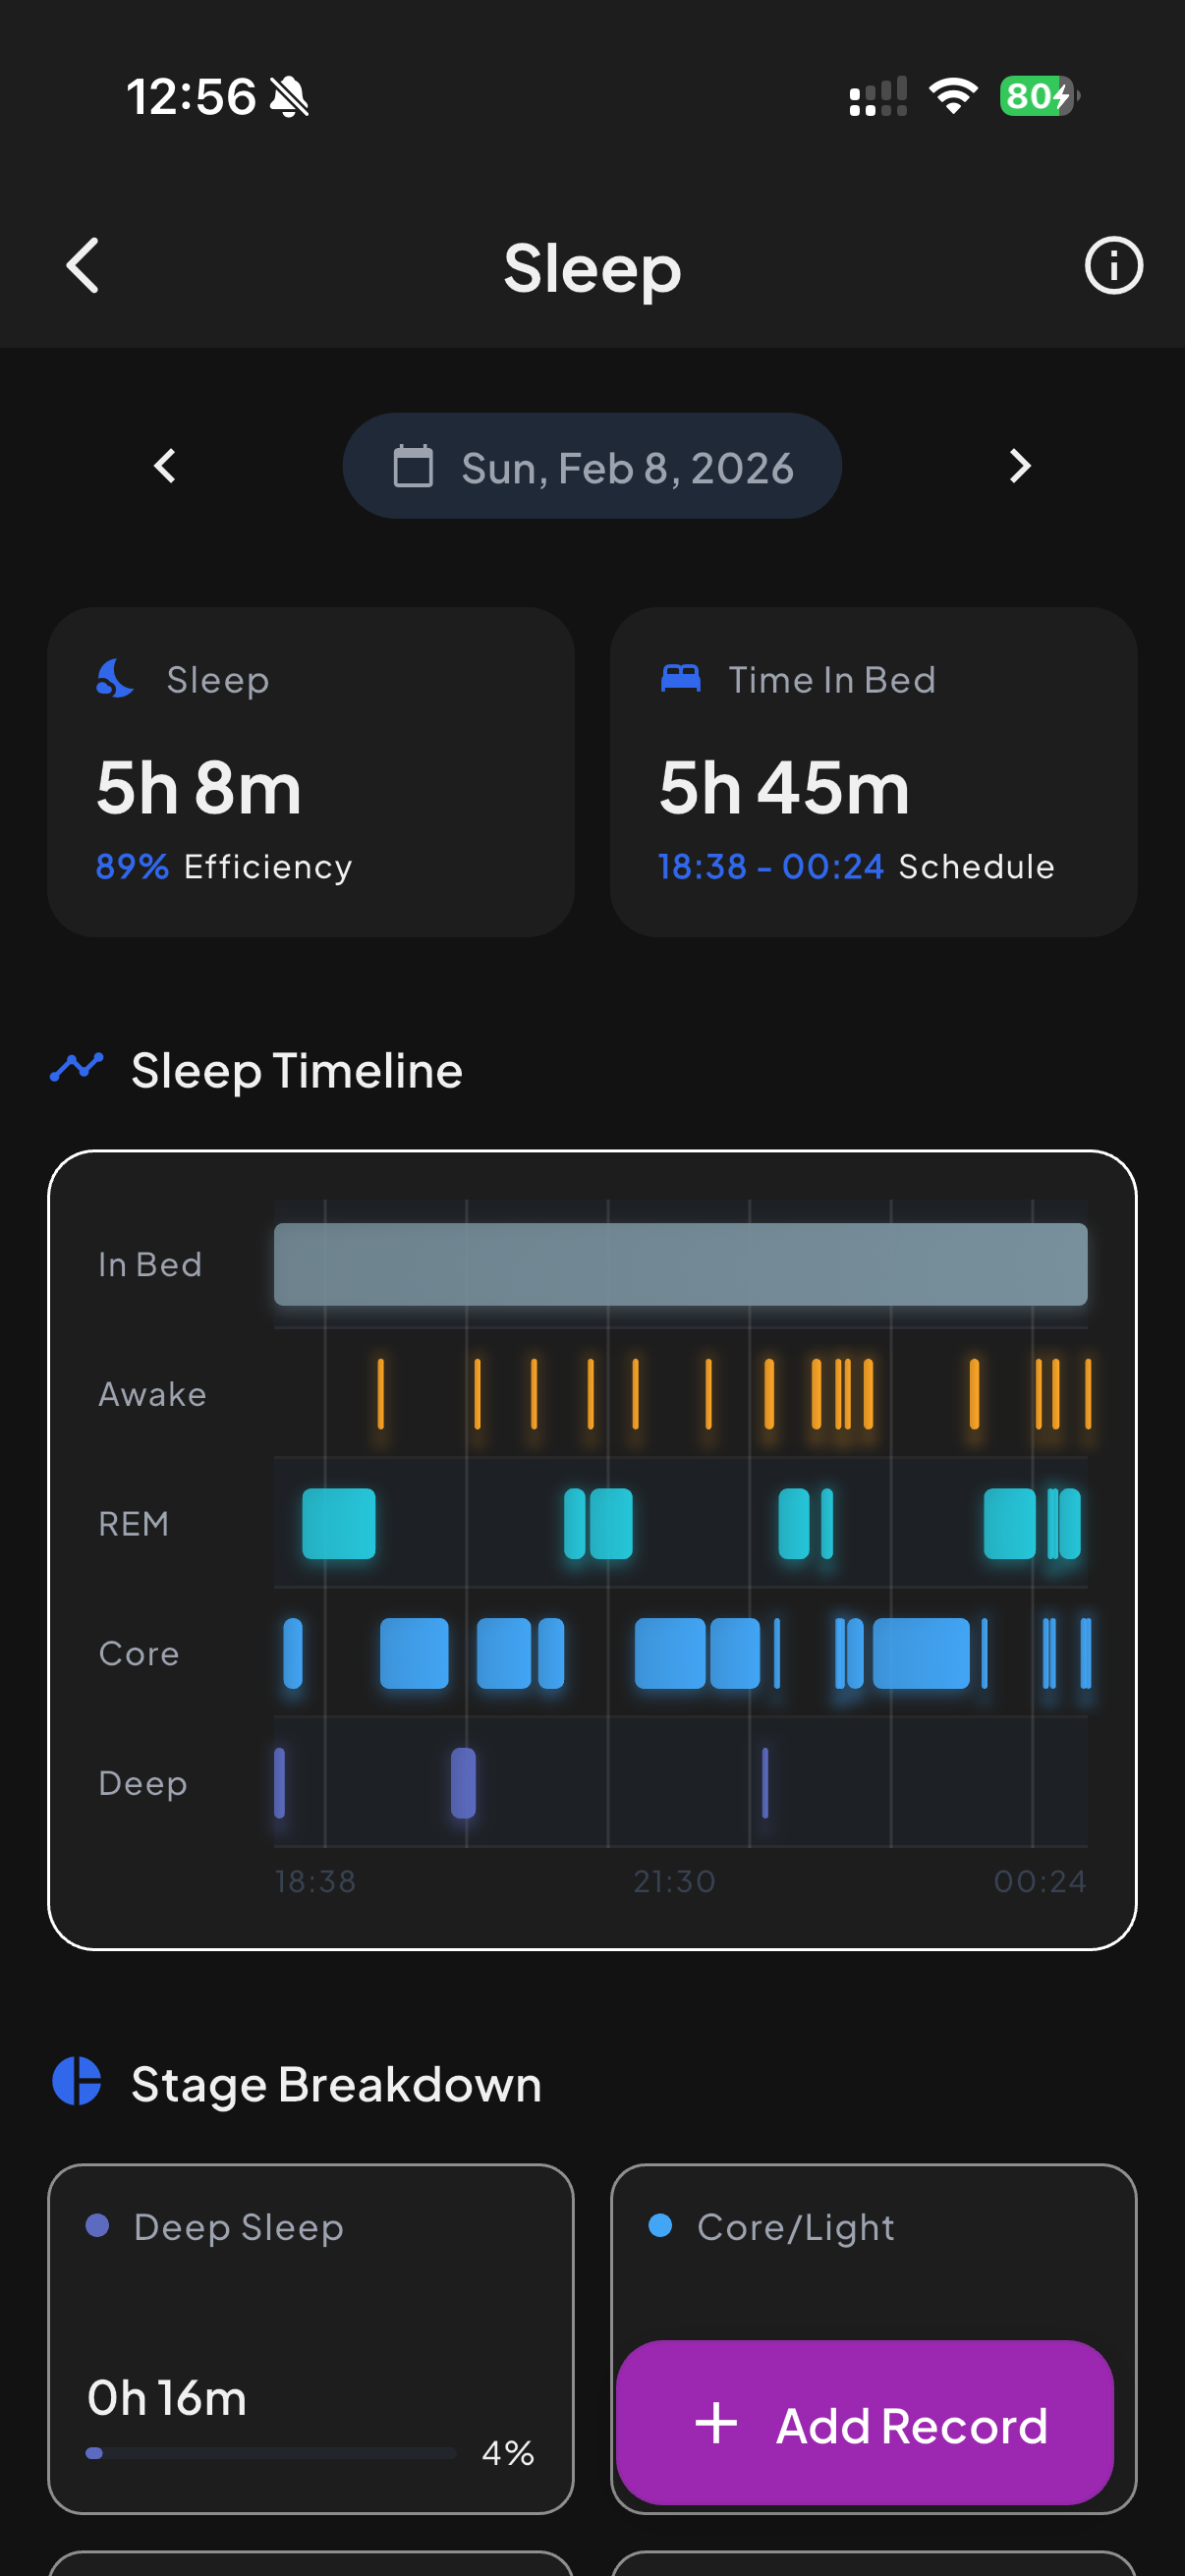1185x2576 pixels.
Task: Tap the bed icon on Time In Bed card
Action: tap(680, 679)
